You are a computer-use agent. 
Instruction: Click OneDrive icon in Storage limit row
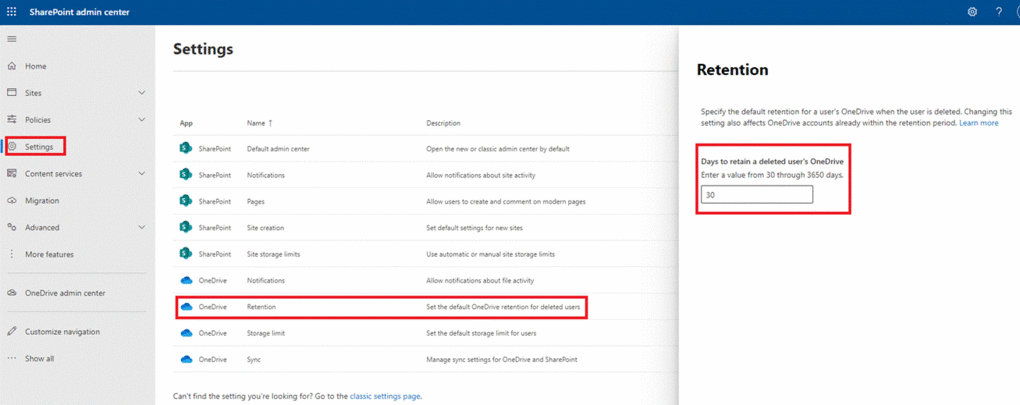pos(186,333)
